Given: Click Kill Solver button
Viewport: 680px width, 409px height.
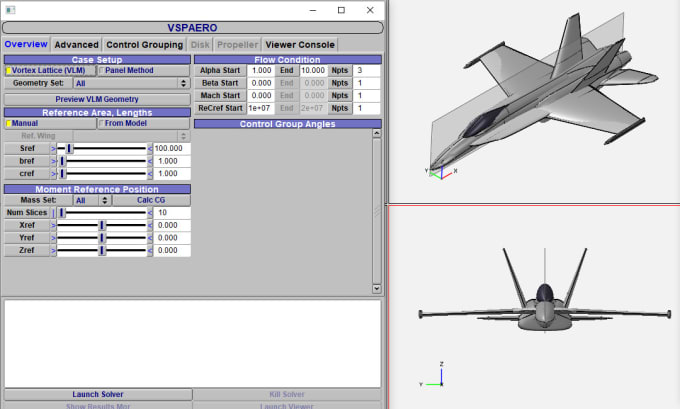Looking at the screenshot, I should click(x=287, y=394).
